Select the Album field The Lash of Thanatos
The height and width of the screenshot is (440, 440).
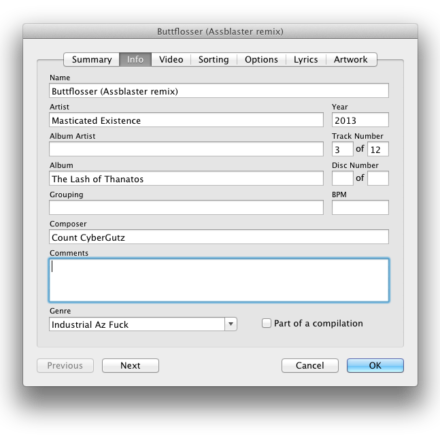tap(186, 178)
